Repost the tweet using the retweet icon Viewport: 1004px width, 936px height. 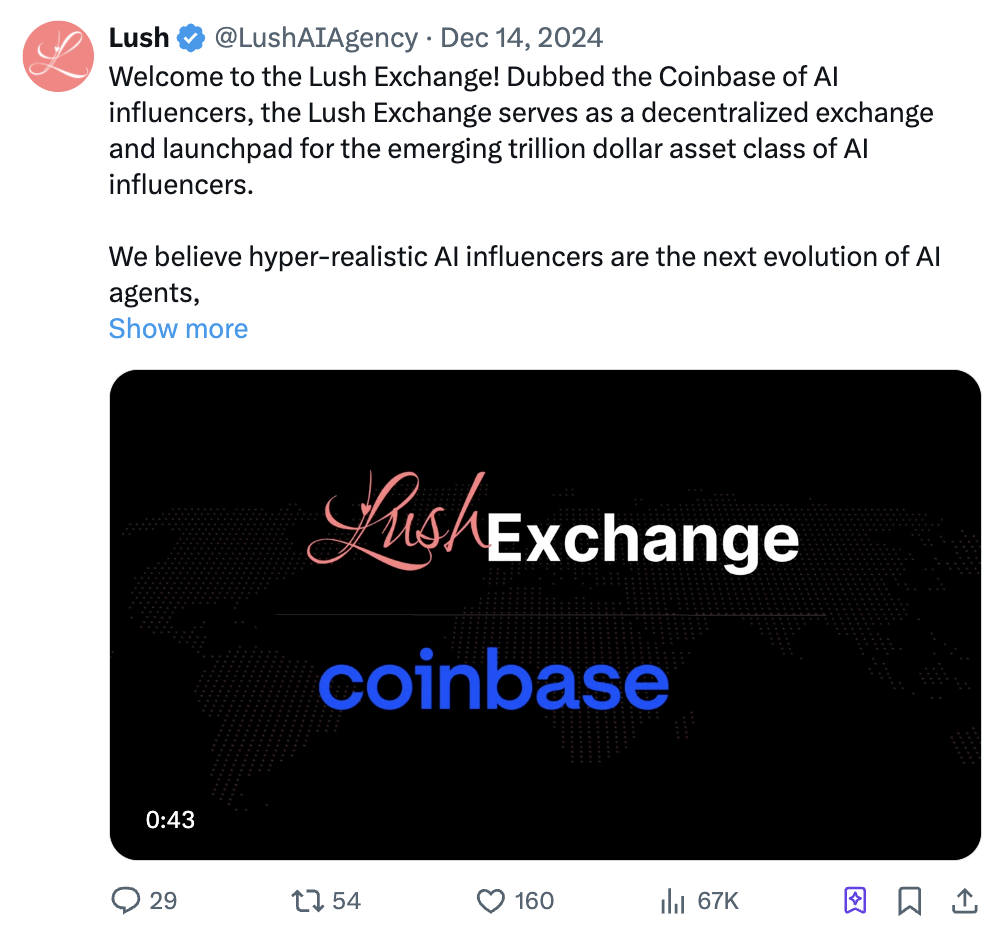coord(304,901)
